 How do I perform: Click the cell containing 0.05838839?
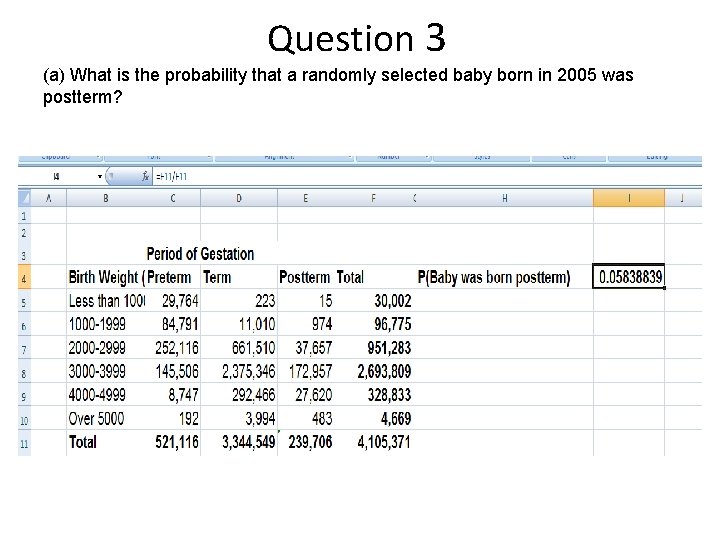click(629, 277)
